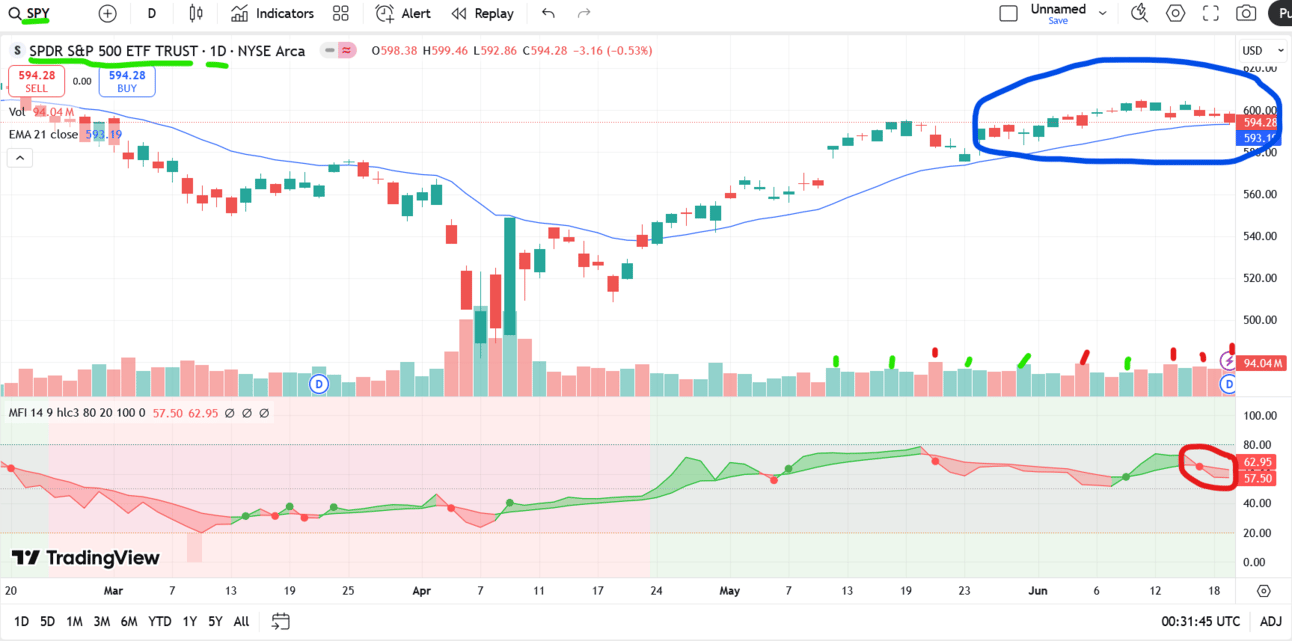
Task: Select the MFI 14 9 hlc3 legend
Action: (x=77, y=412)
